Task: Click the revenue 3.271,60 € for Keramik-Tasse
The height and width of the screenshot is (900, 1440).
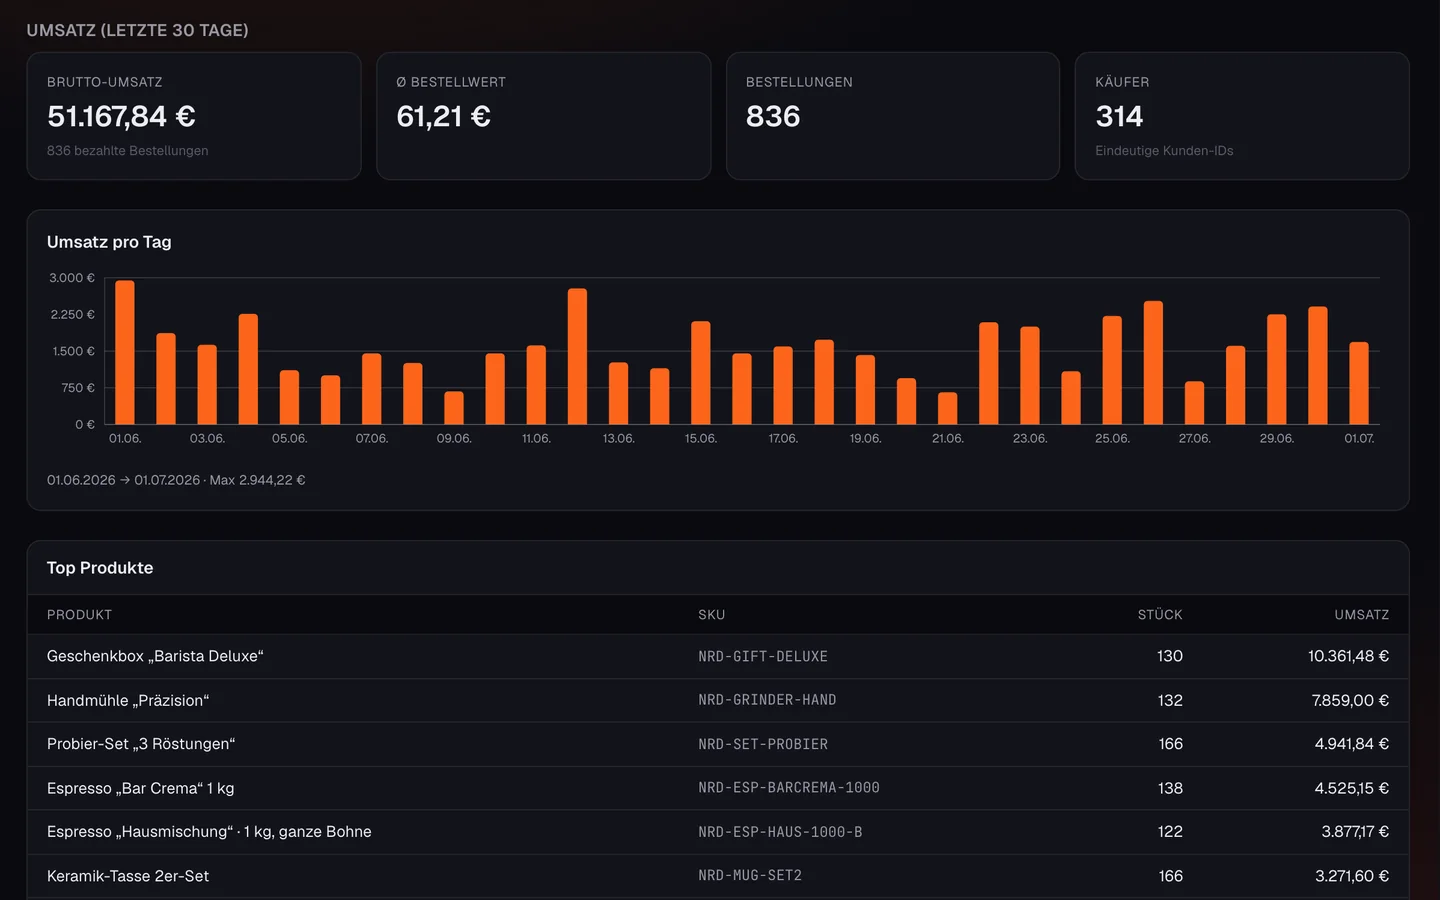Action: pyautogui.click(x=1352, y=876)
